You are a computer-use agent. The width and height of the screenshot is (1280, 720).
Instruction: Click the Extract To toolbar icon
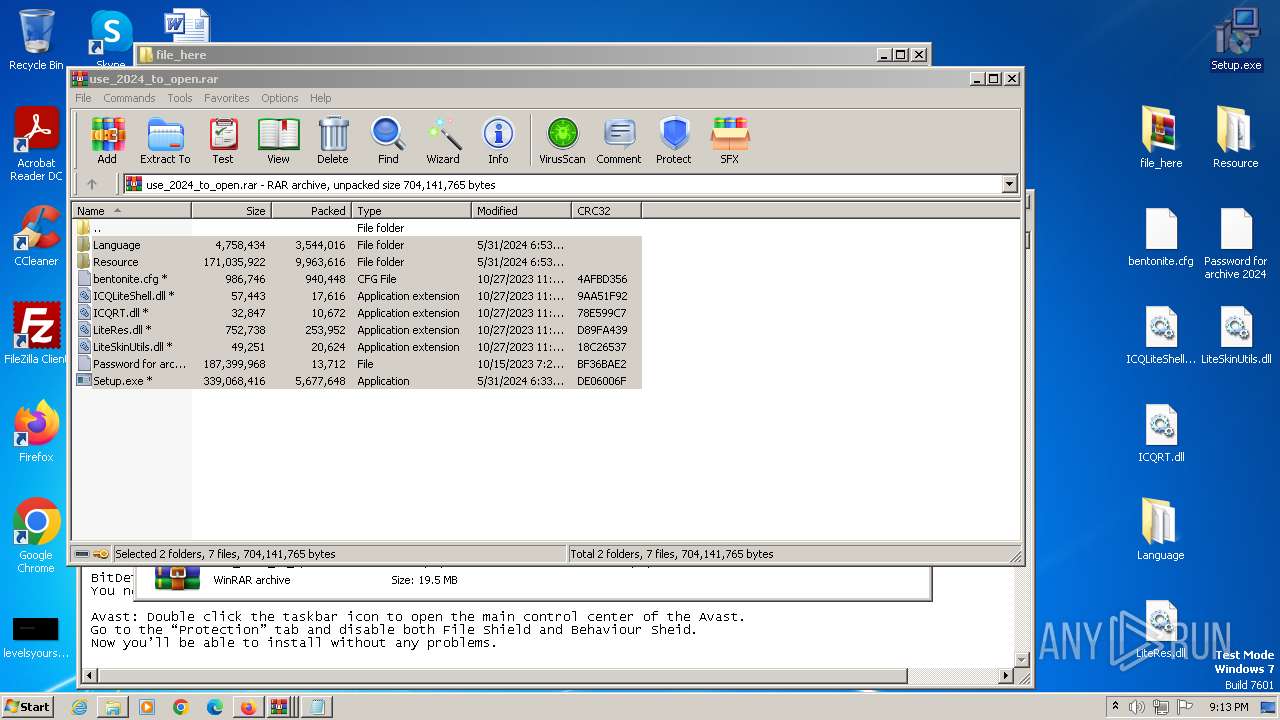tap(165, 140)
